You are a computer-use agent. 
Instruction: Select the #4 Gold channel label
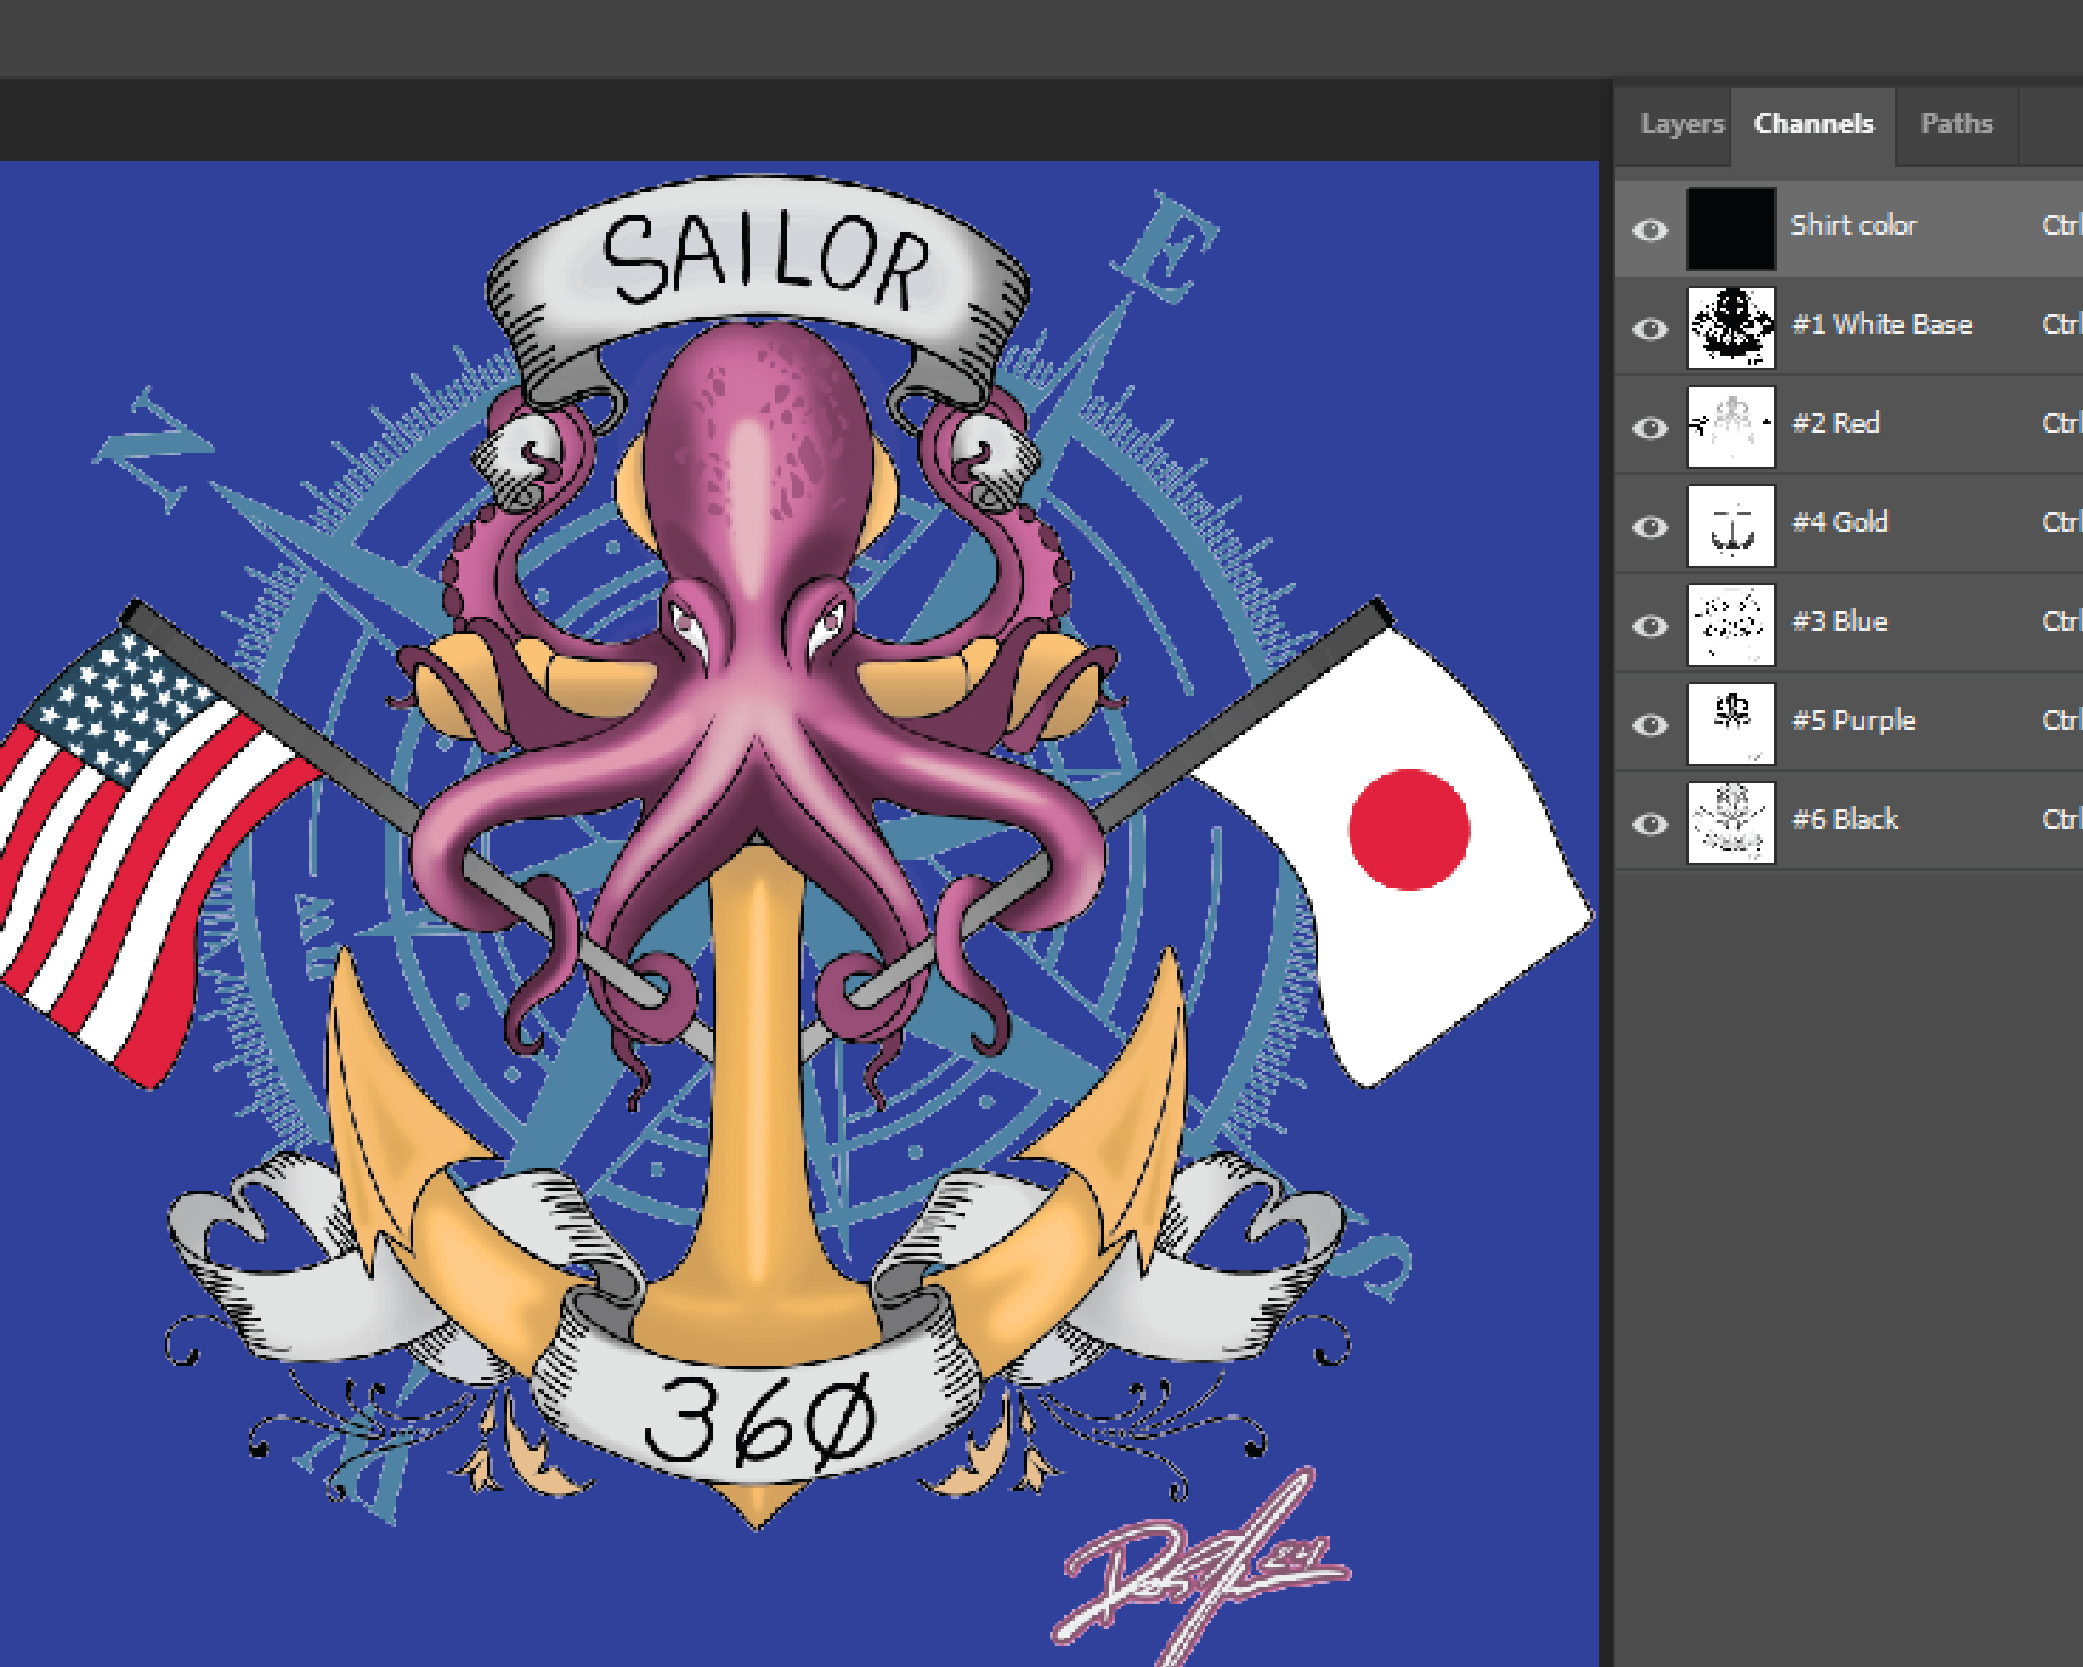1839,522
